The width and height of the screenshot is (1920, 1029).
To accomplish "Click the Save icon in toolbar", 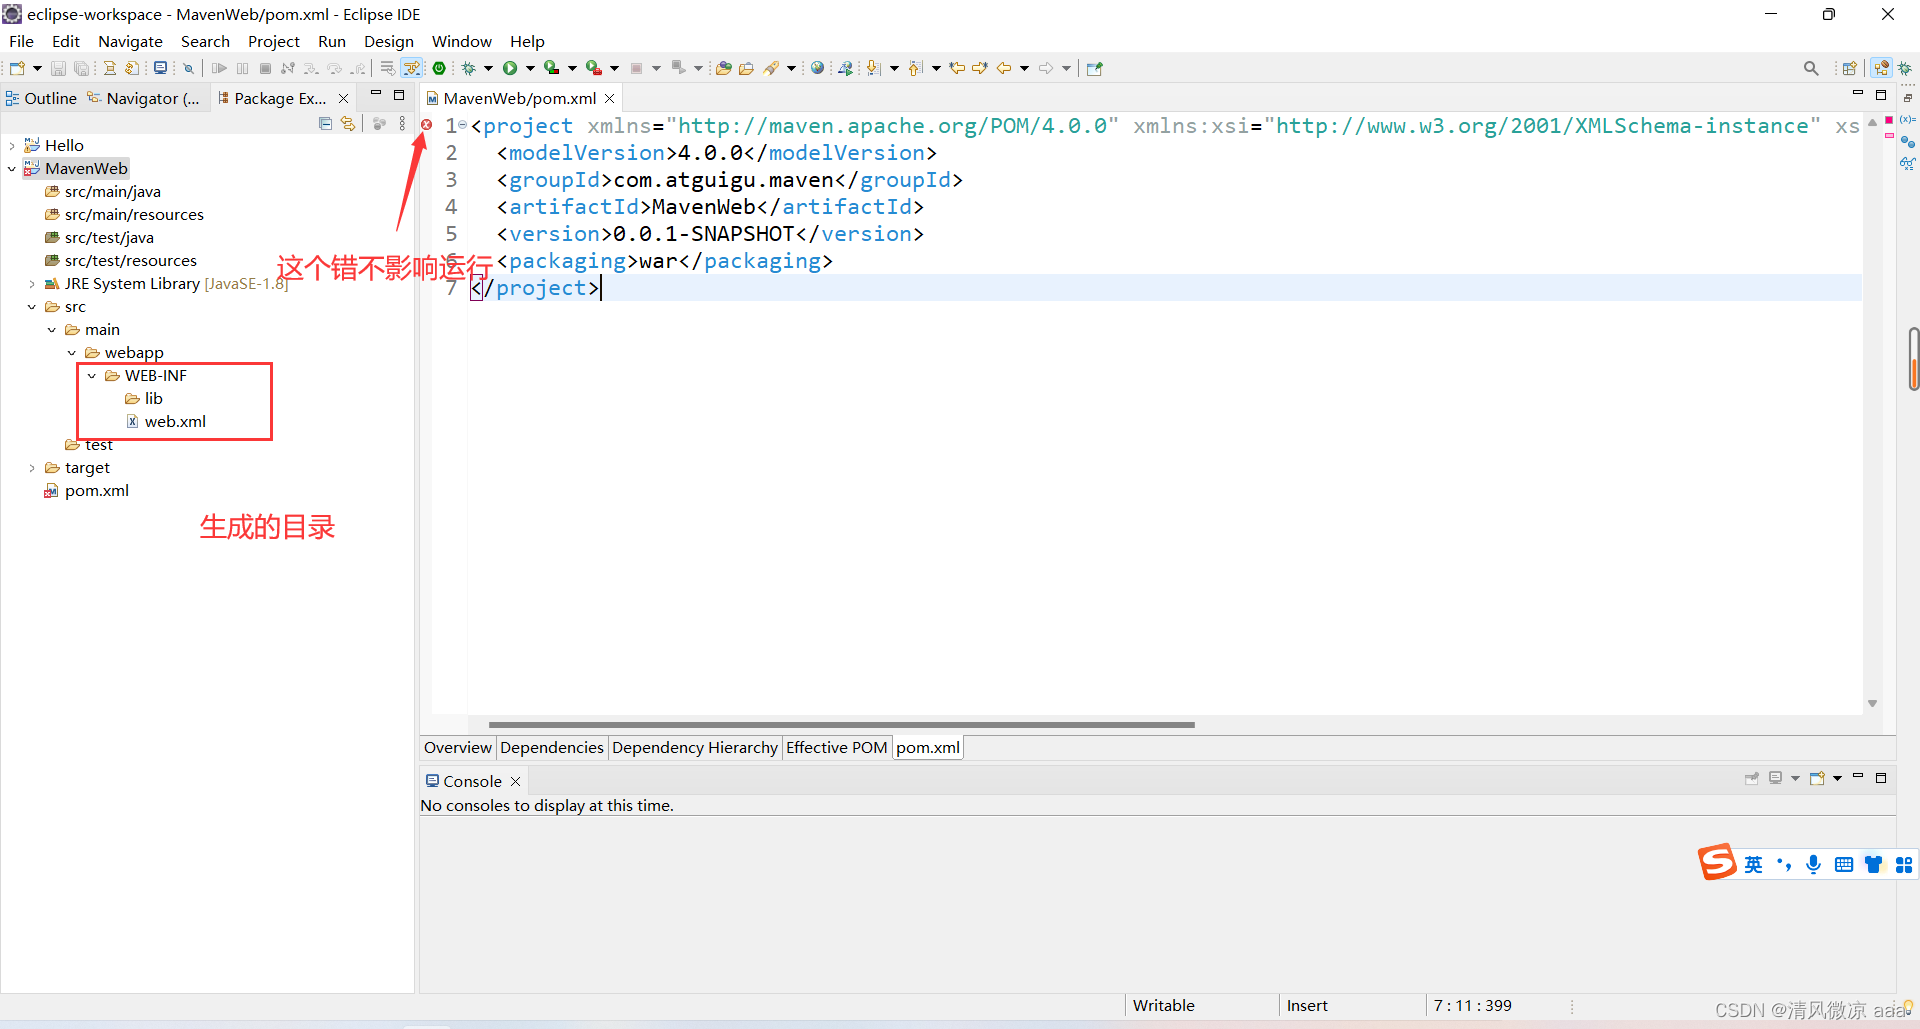I will (x=58, y=68).
